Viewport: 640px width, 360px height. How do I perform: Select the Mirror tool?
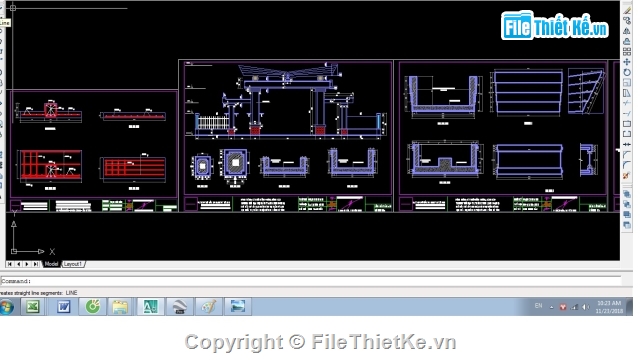click(x=627, y=31)
